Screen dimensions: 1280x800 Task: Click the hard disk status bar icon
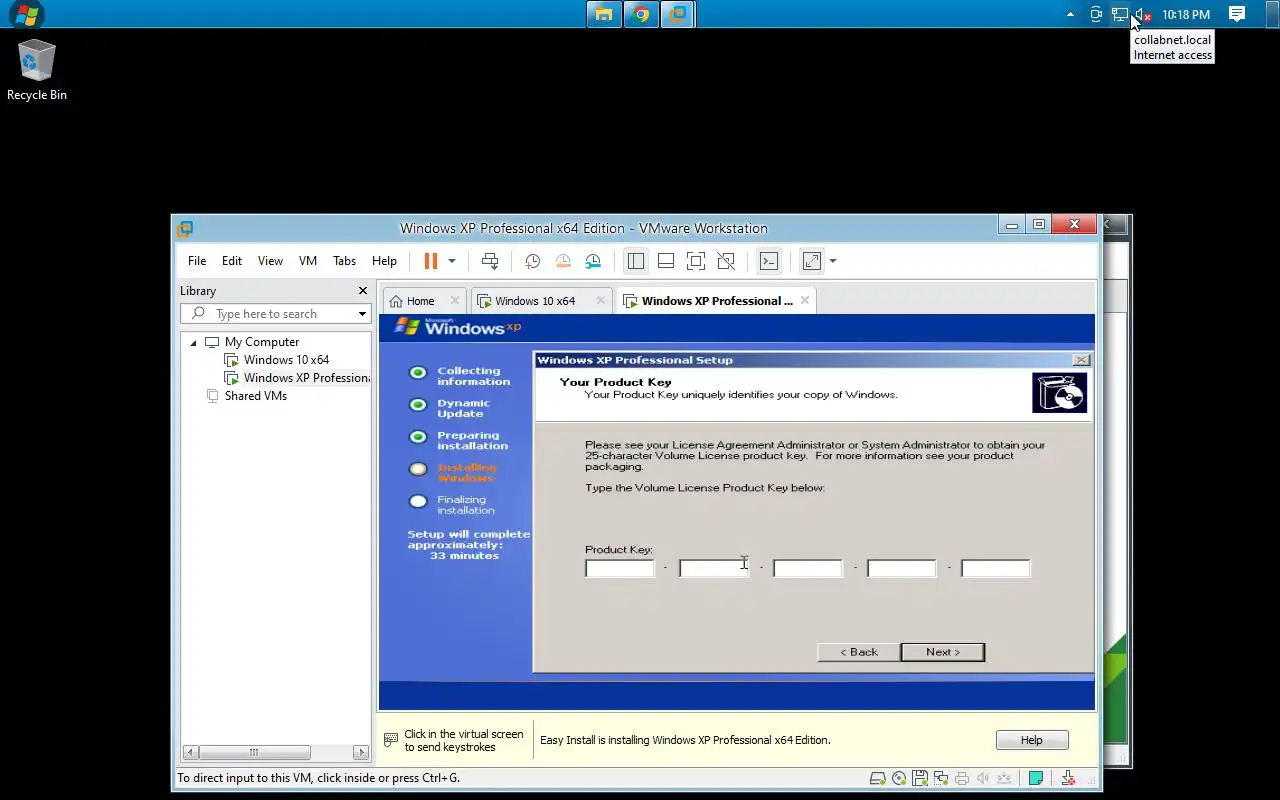(x=877, y=778)
